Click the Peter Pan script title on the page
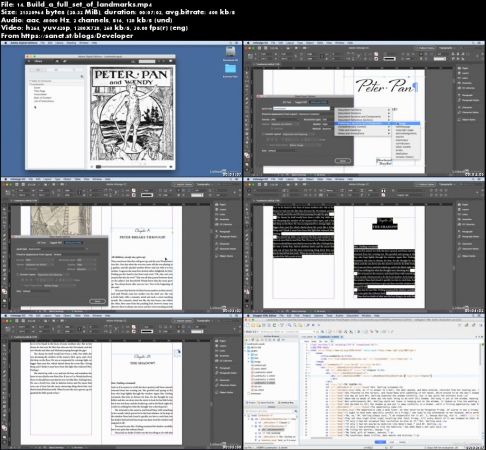 click(385, 86)
